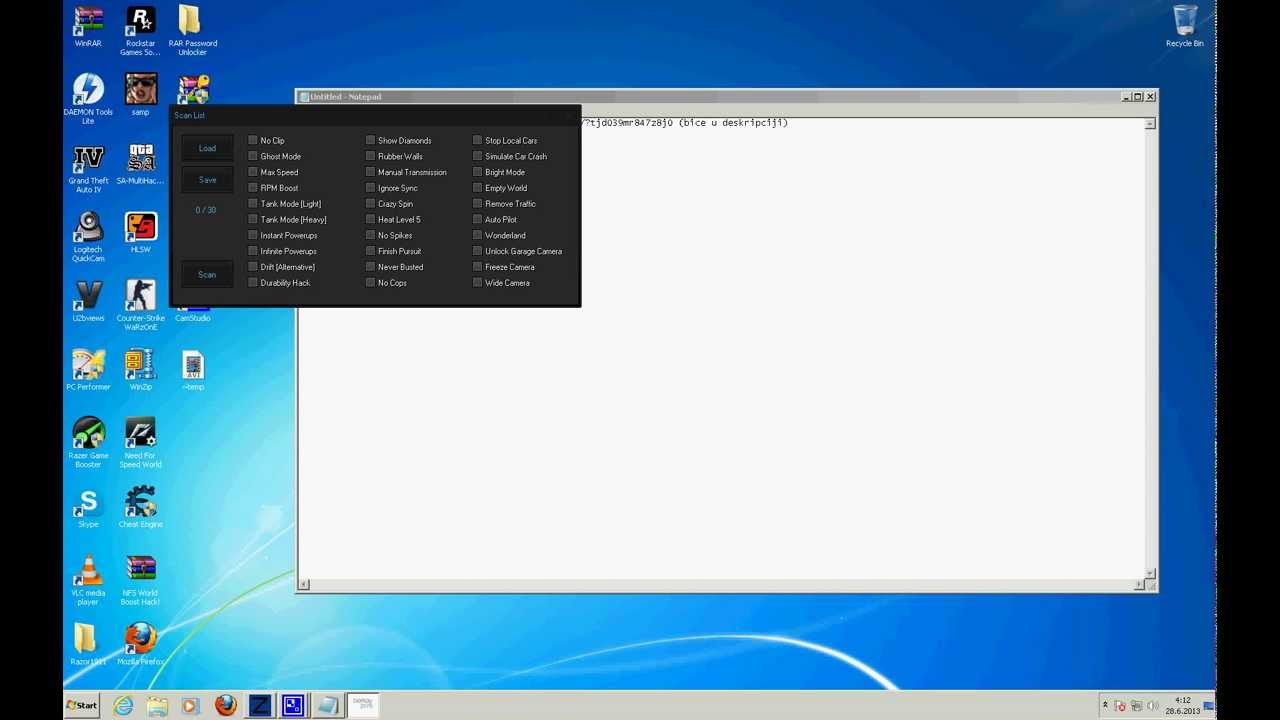Launch VLC media player shortcut
Viewport: 1280px width, 720px height.
(88, 580)
